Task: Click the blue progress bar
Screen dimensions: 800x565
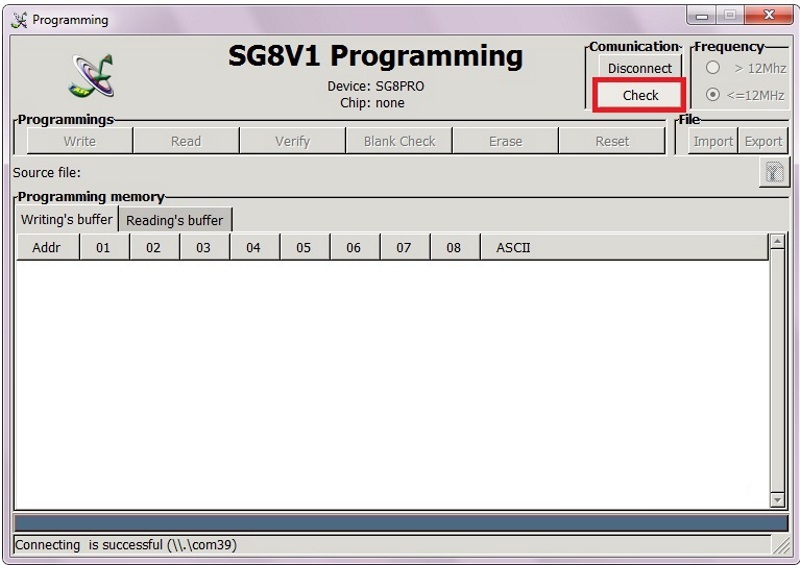Action: coord(401,523)
